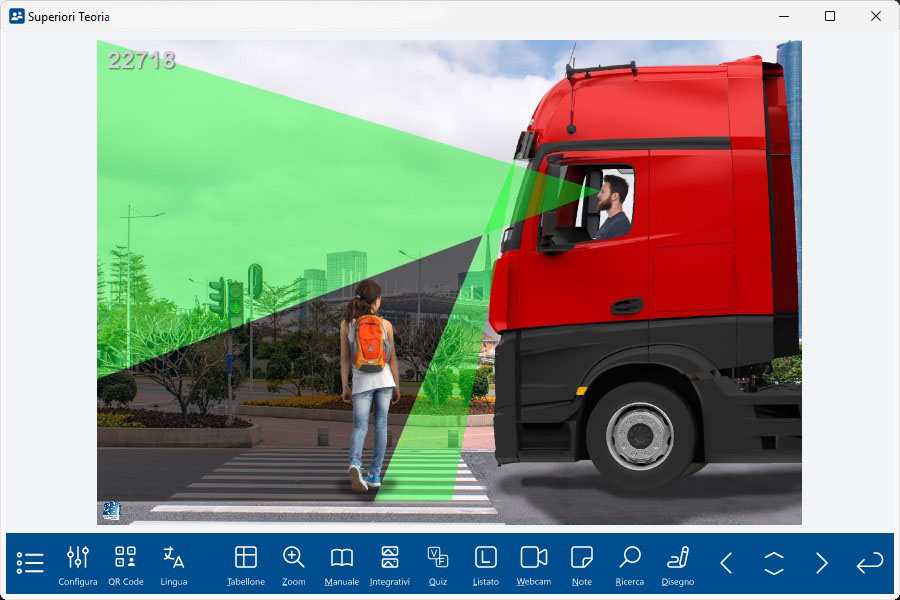Image resolution: width=900 pixels, height=600 pixels.
Task: Open the Tabellone board
Action: [x=246, y=565]
